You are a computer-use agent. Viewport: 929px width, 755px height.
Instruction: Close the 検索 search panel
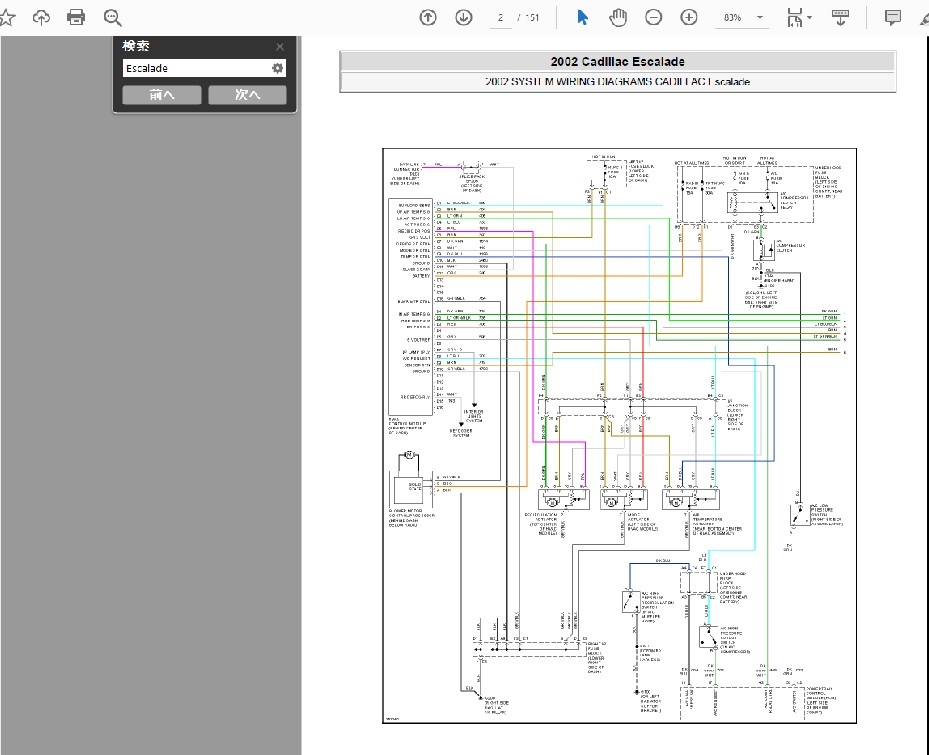(x=280, y=47)
